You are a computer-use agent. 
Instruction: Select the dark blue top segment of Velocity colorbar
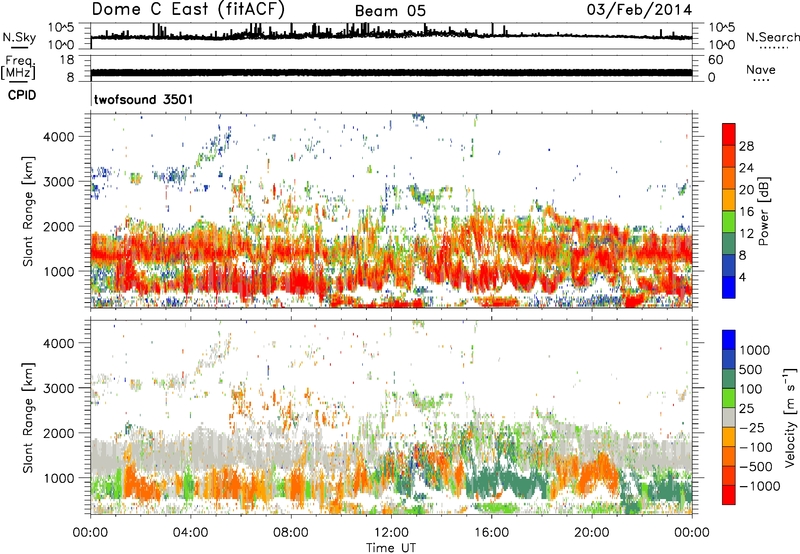729,340
